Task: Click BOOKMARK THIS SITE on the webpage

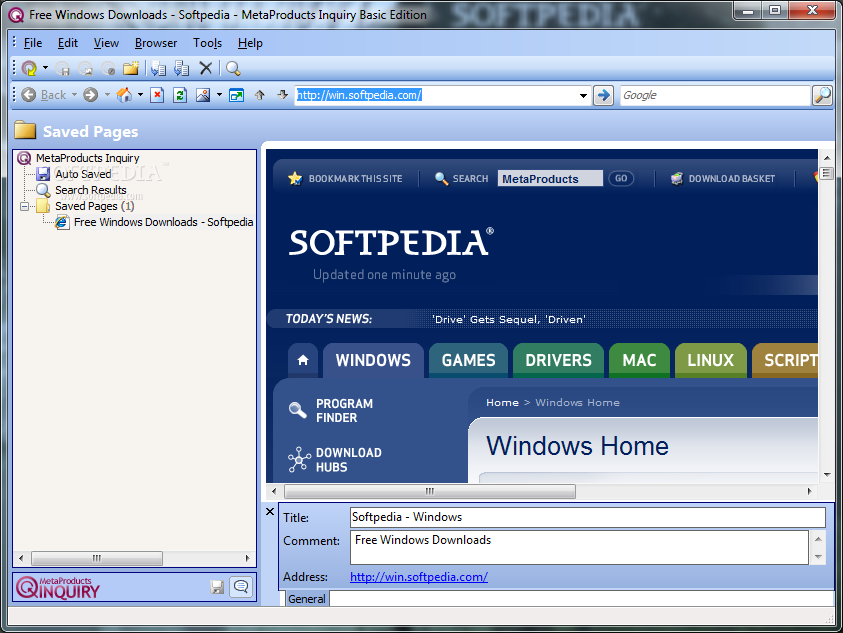Action: click(x=346, y=179)
